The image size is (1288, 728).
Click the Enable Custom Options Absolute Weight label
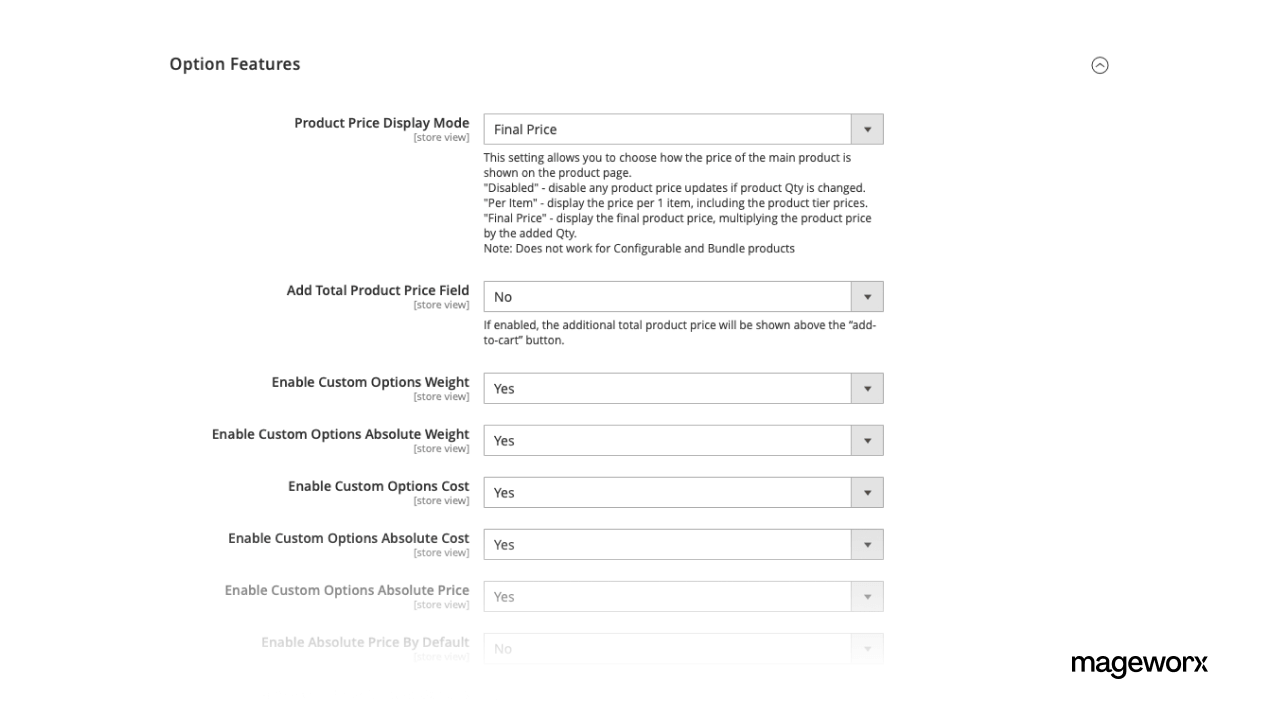click(340, 434)
